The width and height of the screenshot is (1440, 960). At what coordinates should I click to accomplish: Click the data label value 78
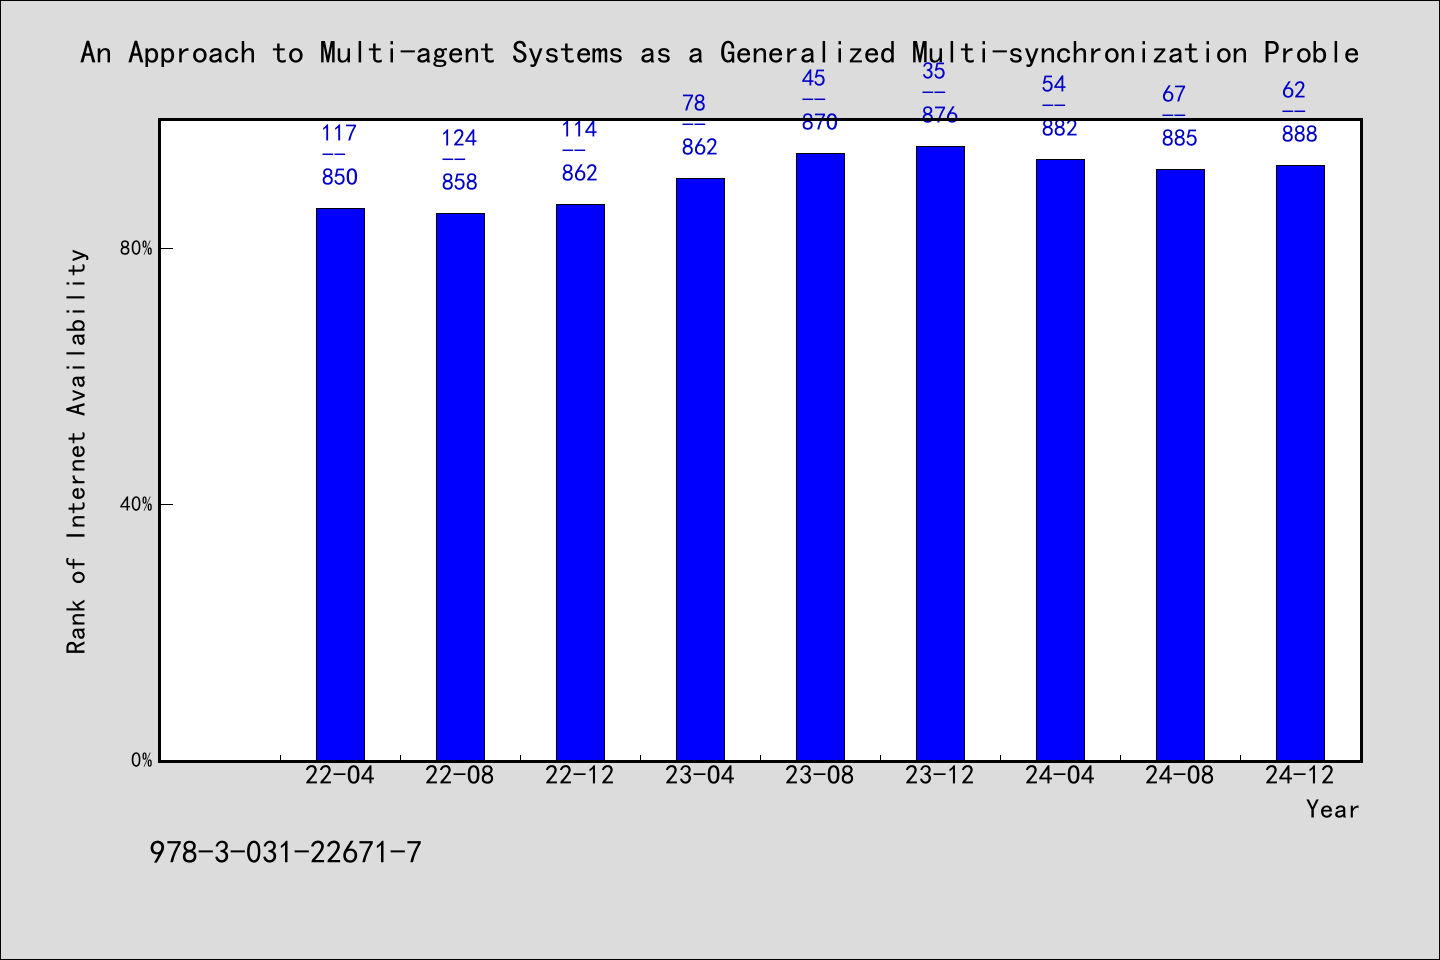[694, 103]
